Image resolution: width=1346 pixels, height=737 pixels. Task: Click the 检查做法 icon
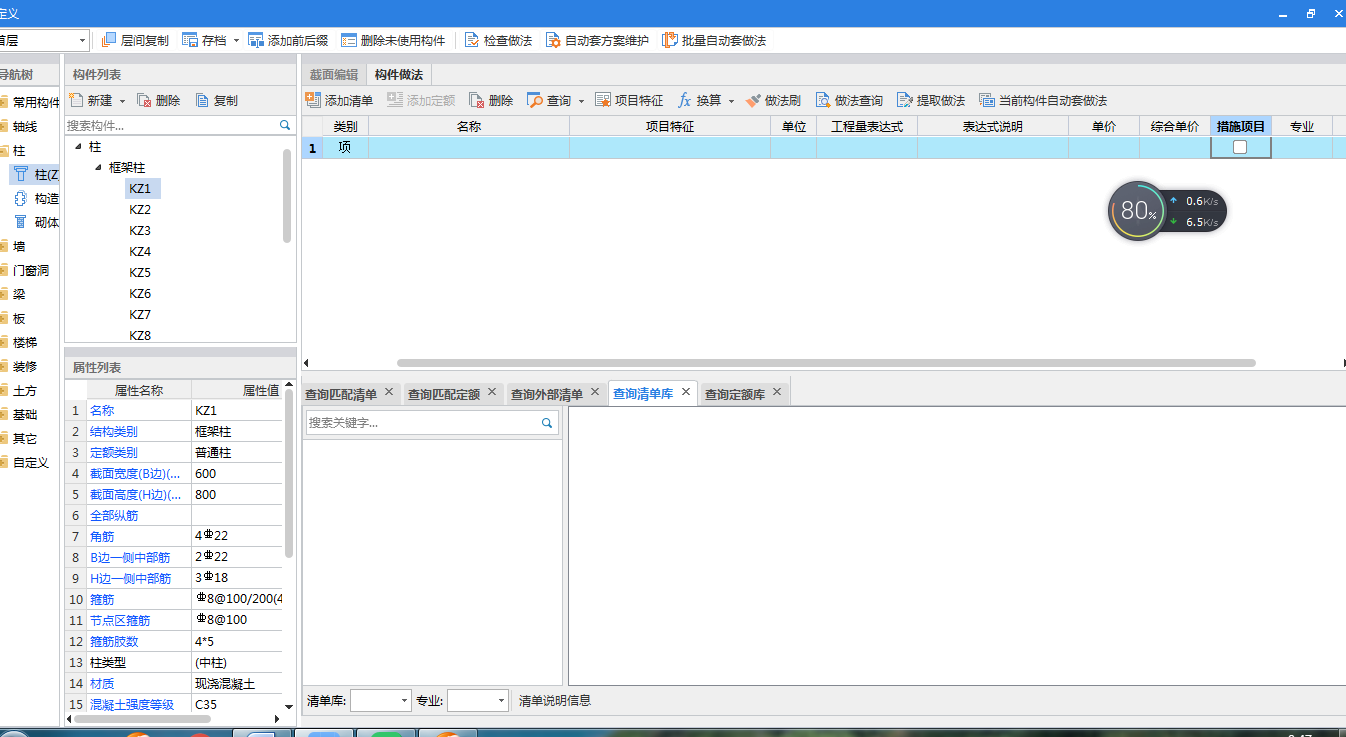click(472, 40)
